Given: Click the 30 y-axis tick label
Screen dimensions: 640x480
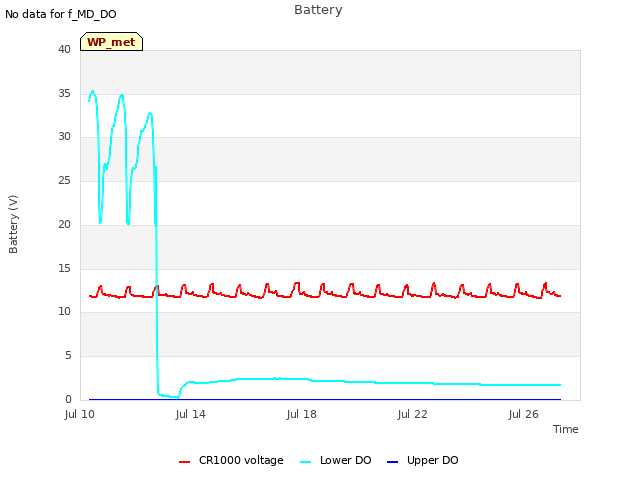Looking at the screenshot, I should tap(64, 136).
